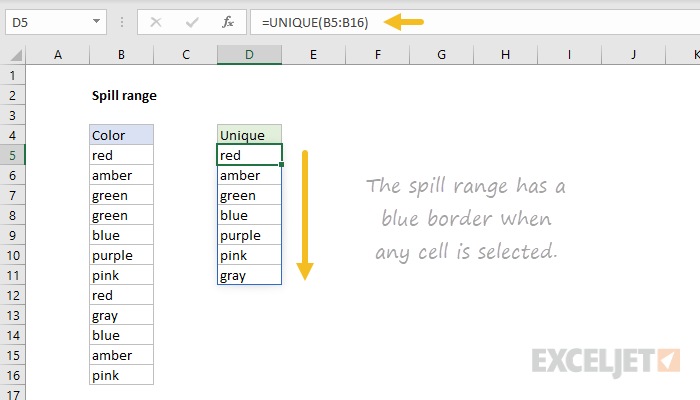Click the Exceljet logo
The width and height of the screenshot is (700, 400).
[607, 359]
